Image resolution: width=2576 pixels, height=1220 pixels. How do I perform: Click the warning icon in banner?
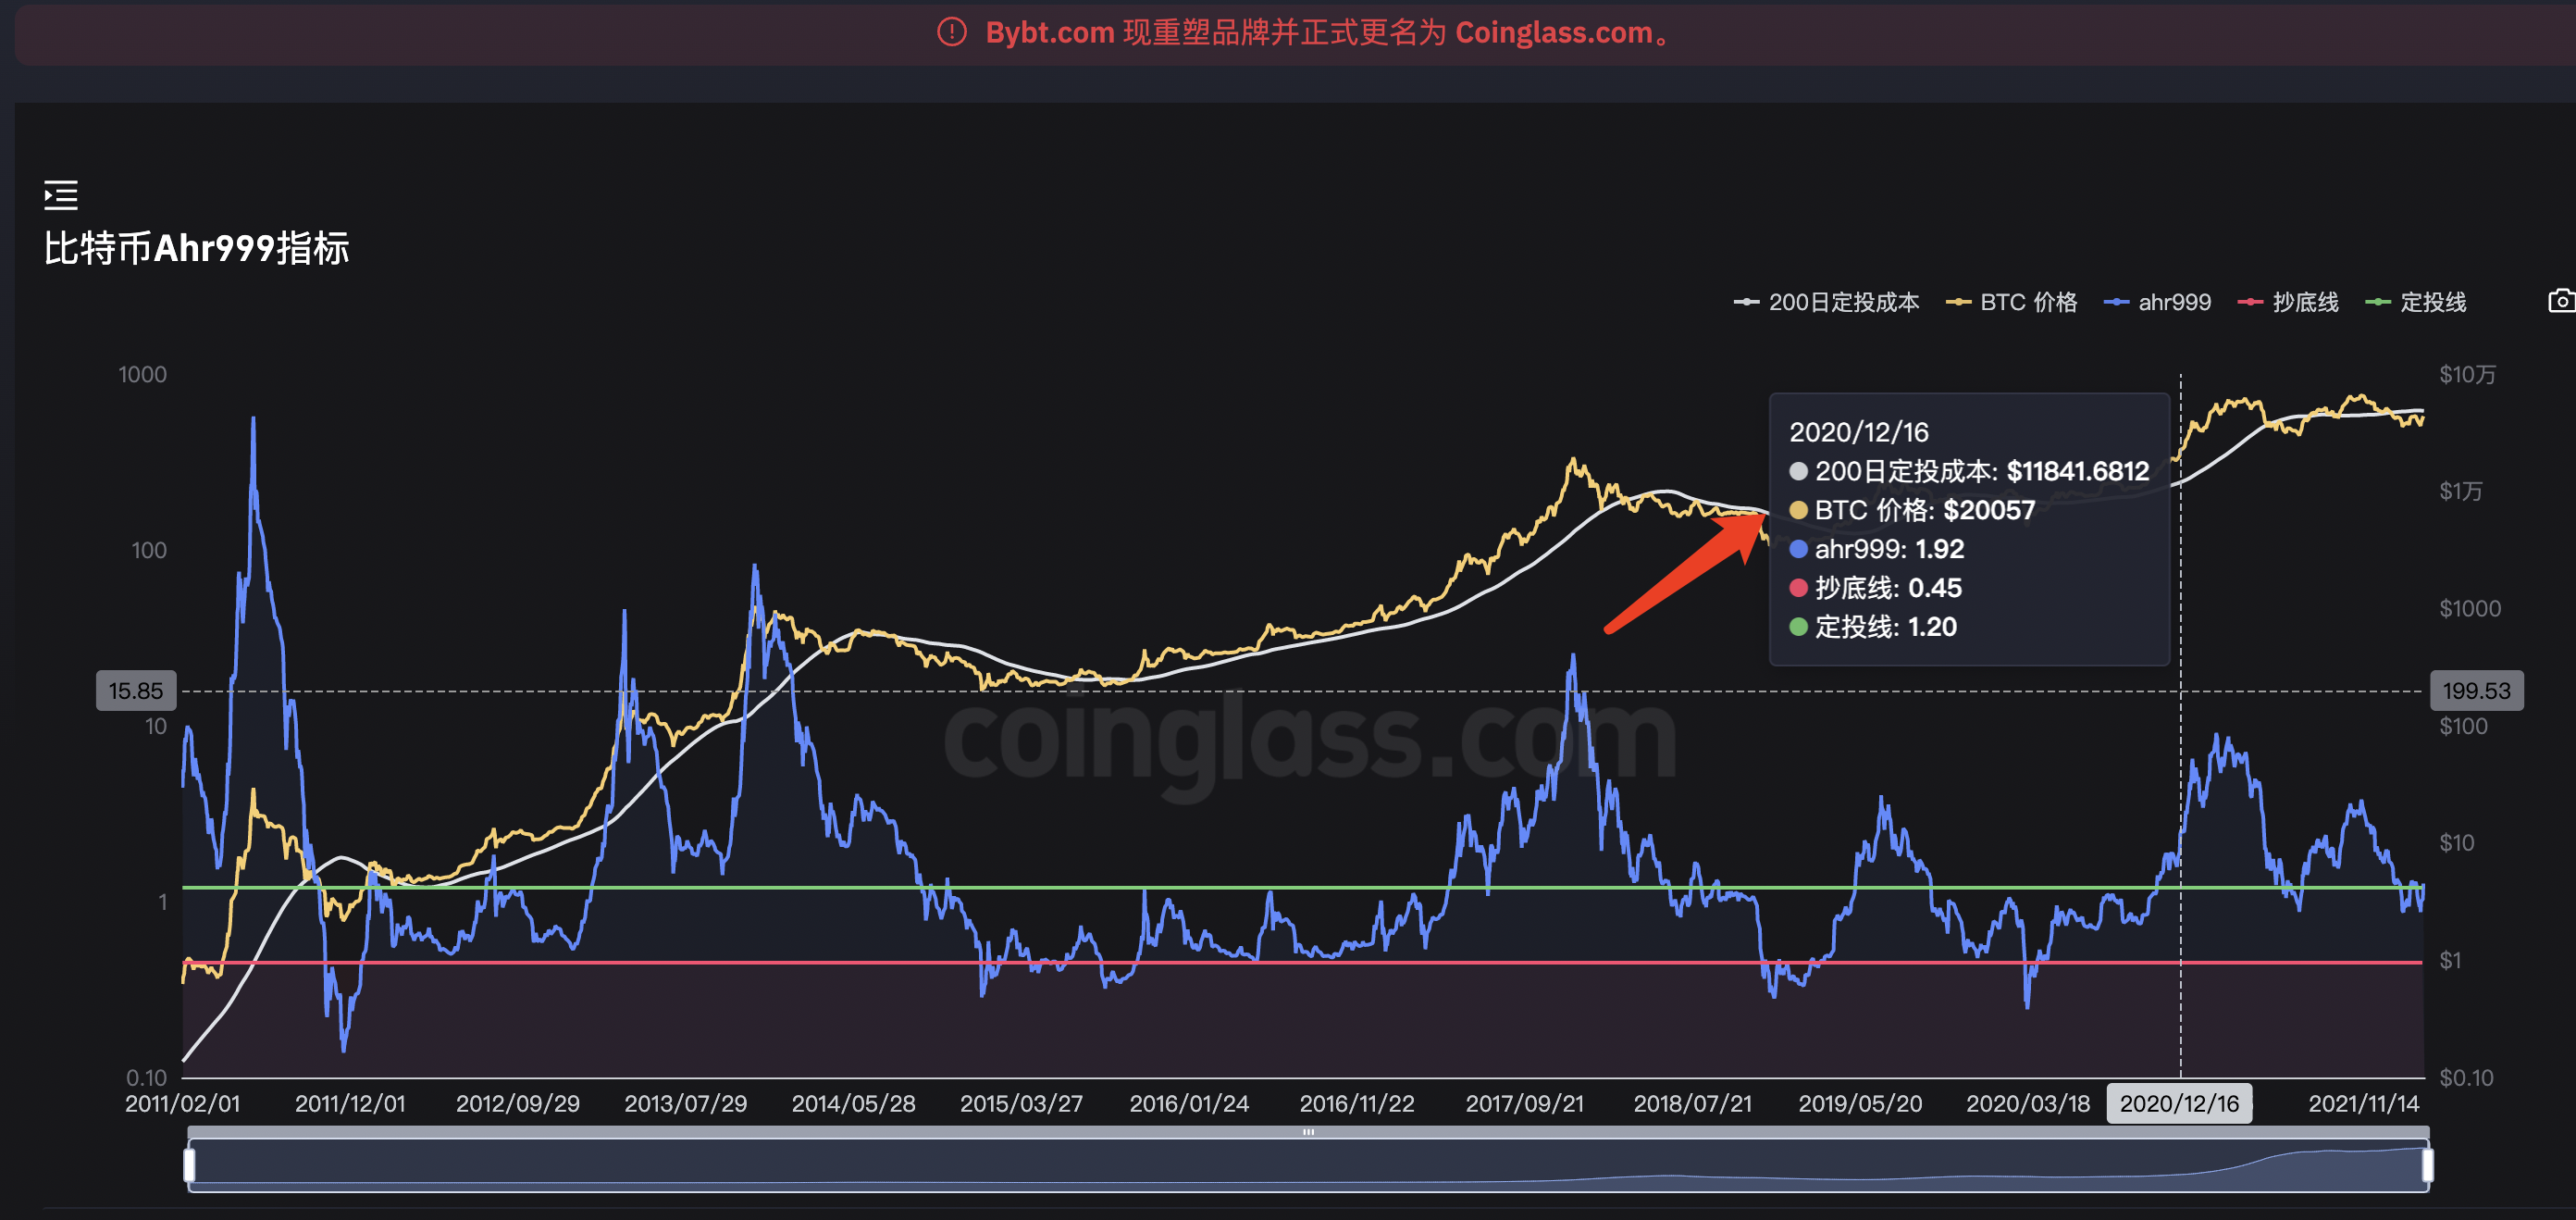[951, 32]
